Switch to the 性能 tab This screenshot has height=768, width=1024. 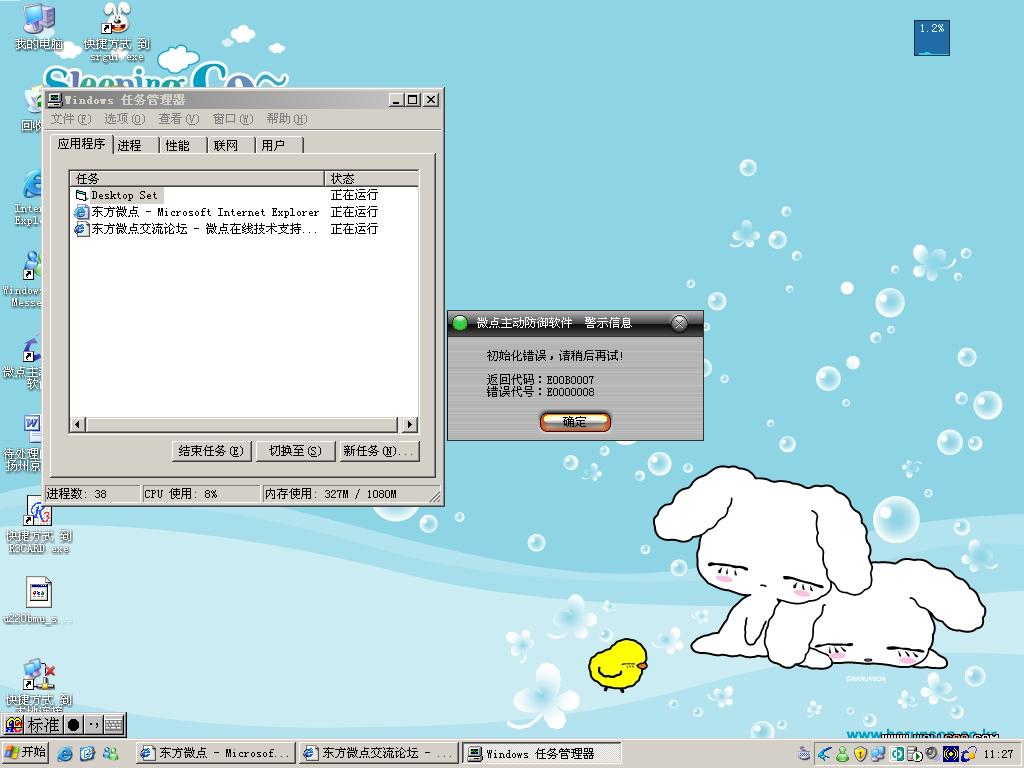point(184,145)
